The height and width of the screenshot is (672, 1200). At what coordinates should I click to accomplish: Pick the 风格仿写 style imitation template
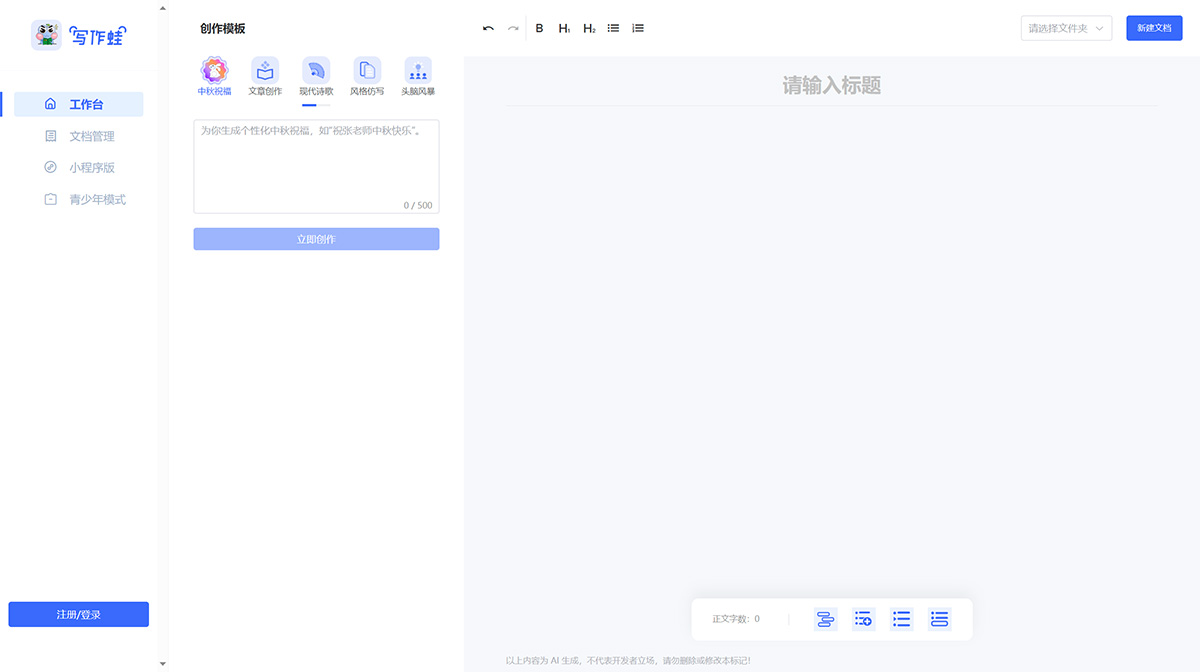coord(367,72)
